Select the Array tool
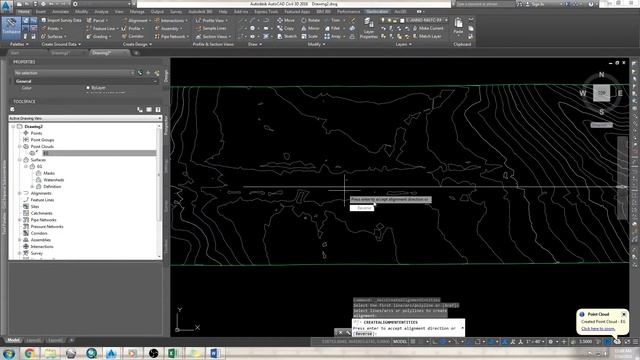Screen dimensions: 640x360 pos(333,36)
